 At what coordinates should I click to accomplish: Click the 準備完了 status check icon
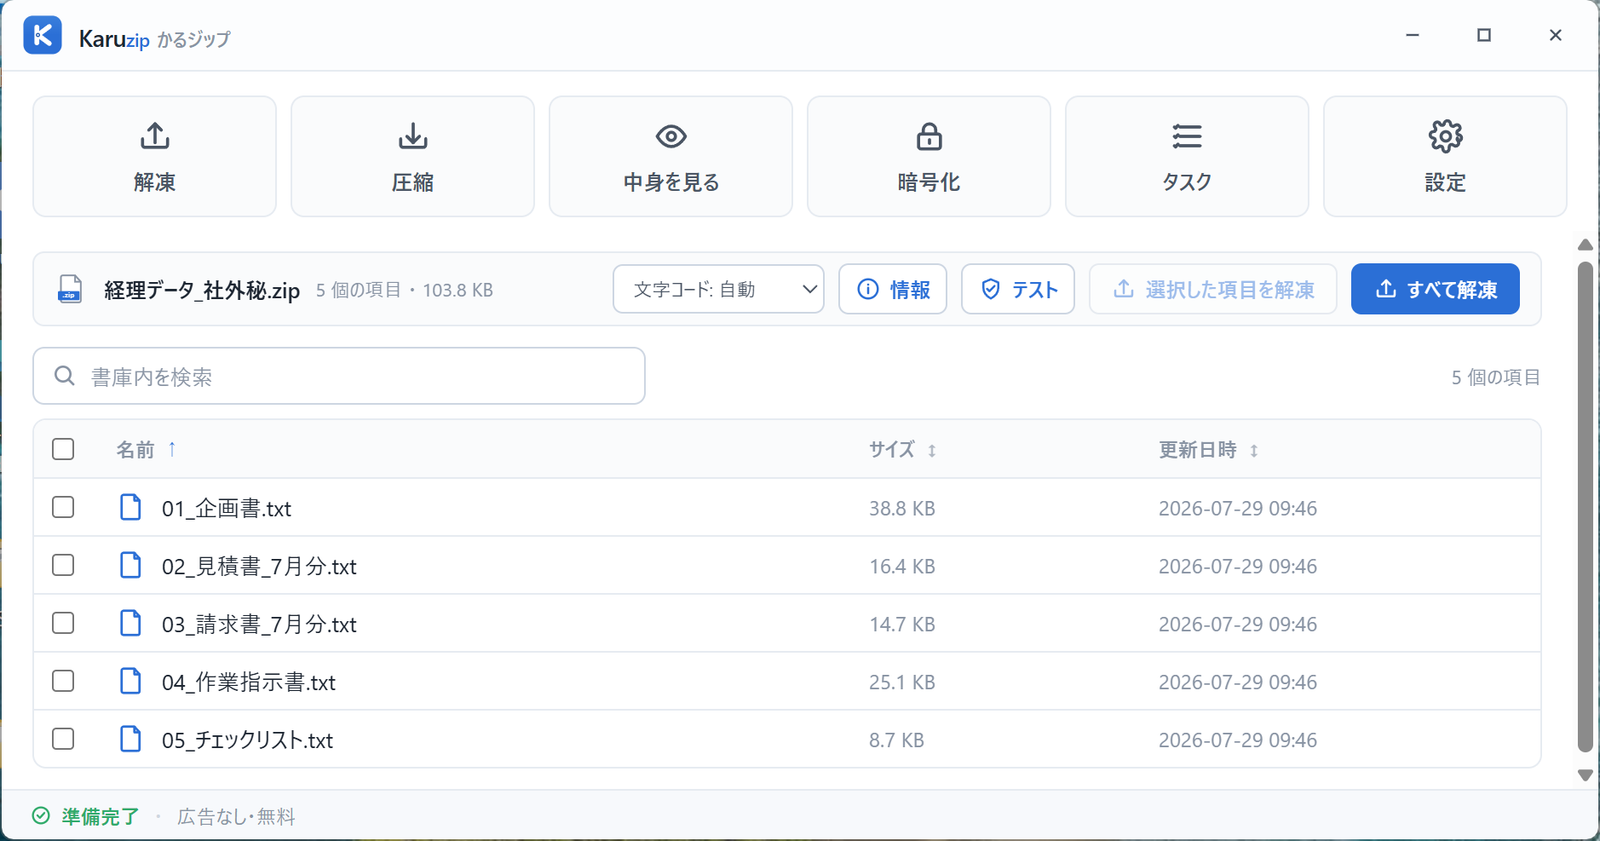[41, 816]
